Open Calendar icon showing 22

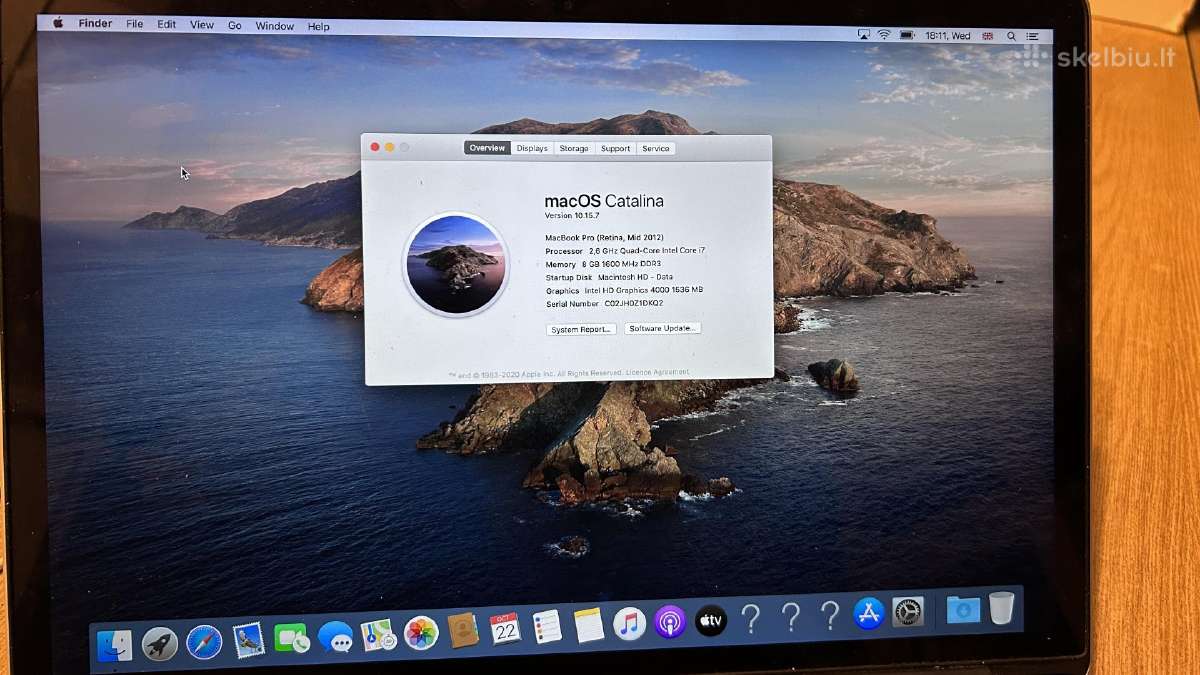point(505,628)
